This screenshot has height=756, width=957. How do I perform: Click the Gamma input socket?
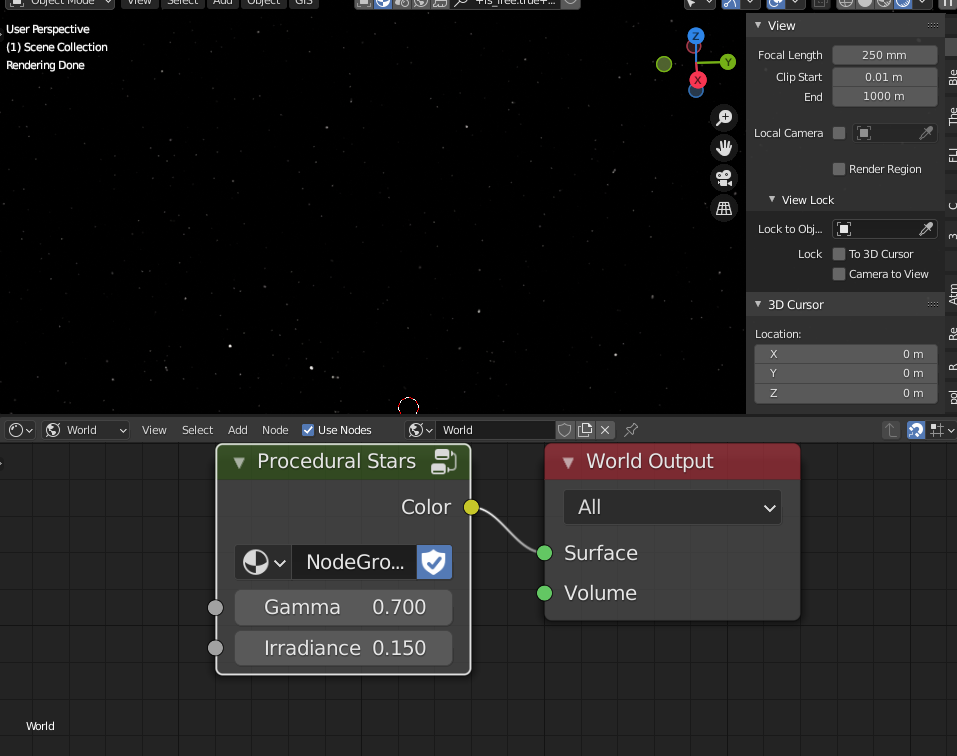pyautogui.click(x=215, y=608)
